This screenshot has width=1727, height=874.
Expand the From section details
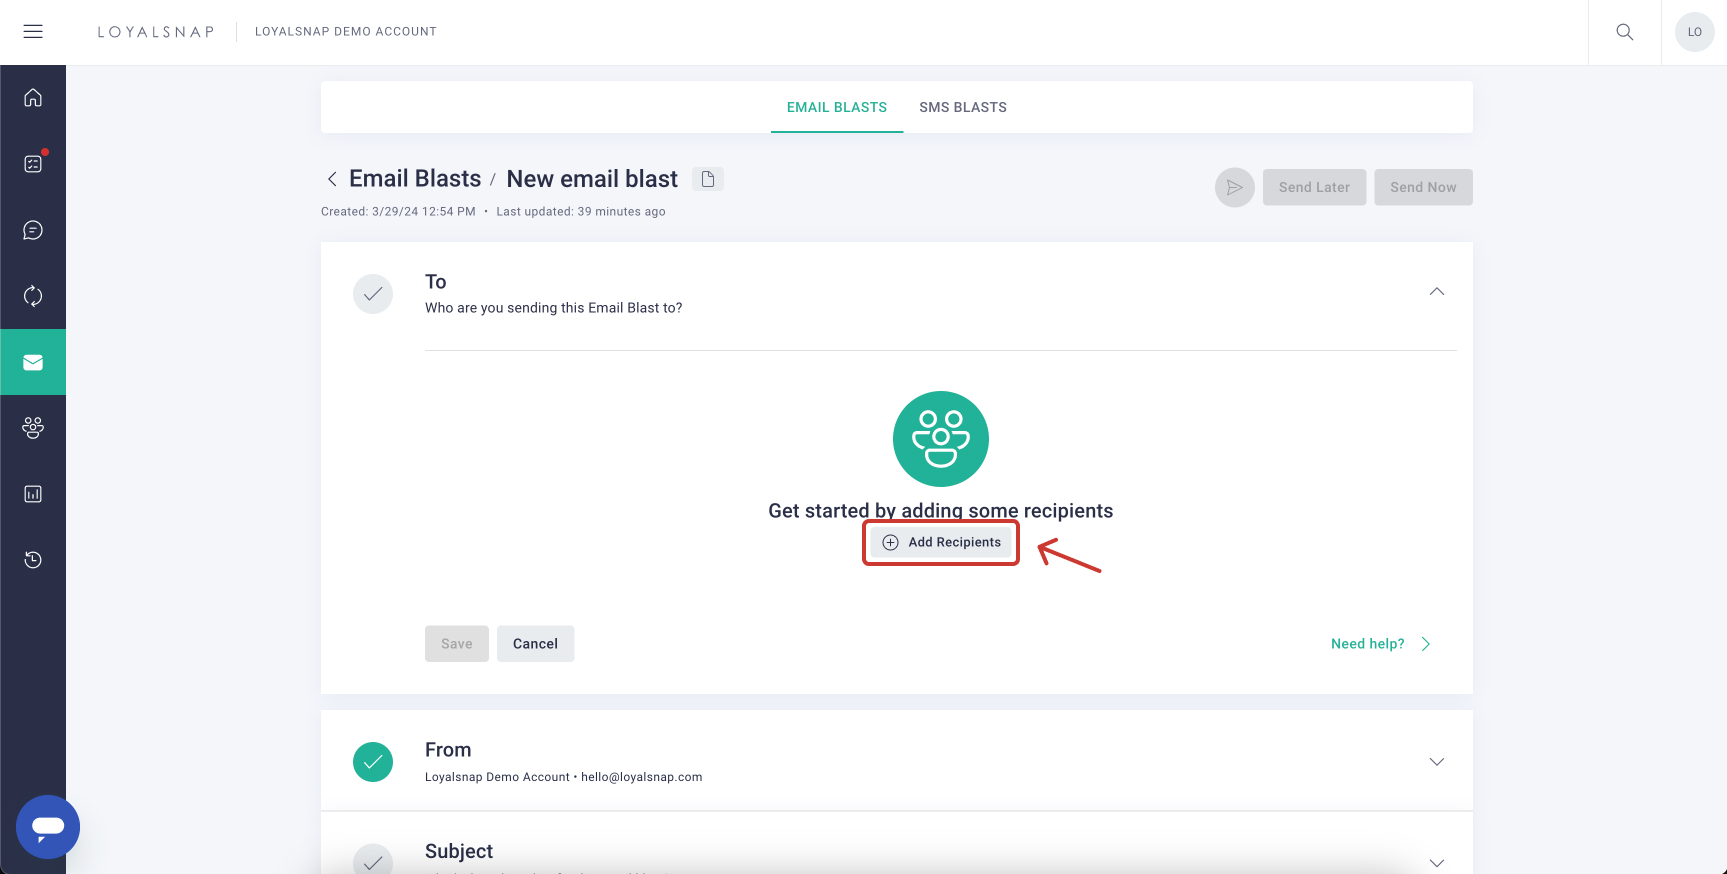[1436, 761]
